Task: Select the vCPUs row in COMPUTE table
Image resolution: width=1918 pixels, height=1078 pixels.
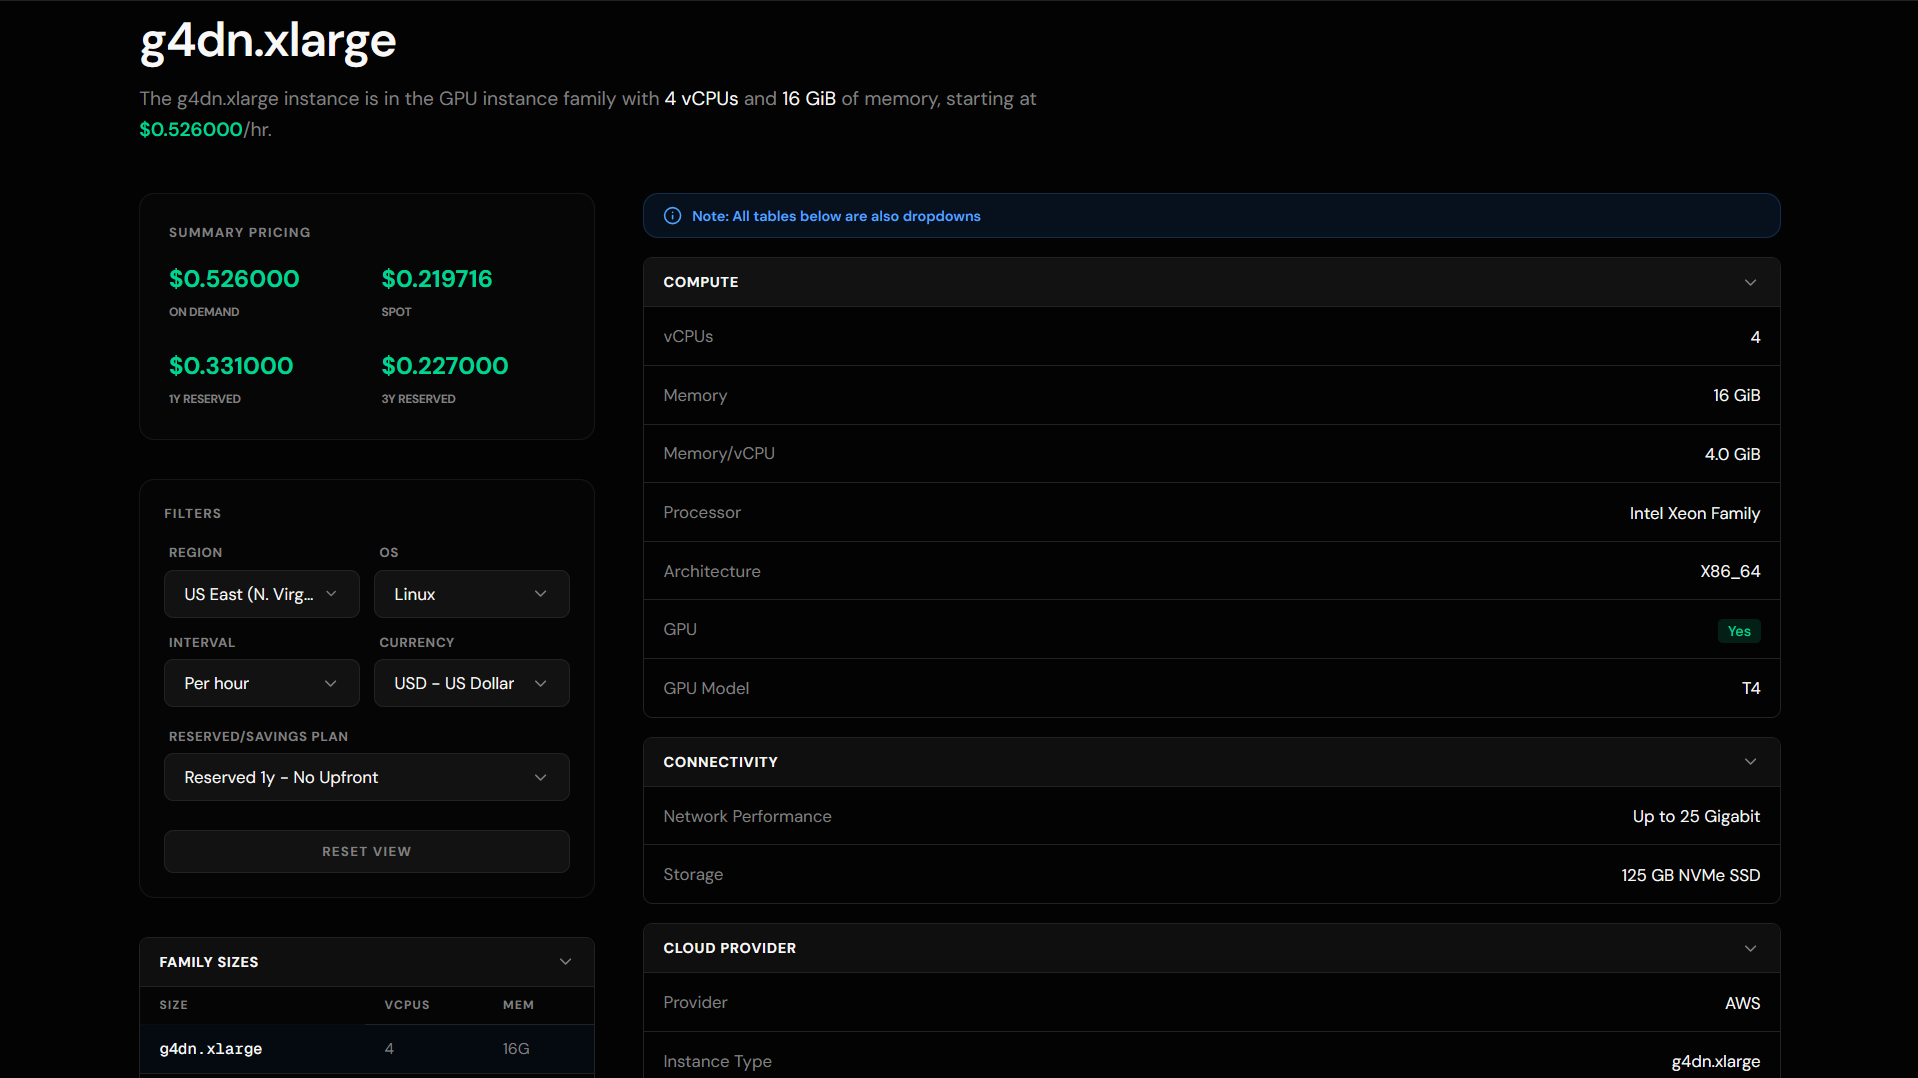Action: pos(1210,336)
